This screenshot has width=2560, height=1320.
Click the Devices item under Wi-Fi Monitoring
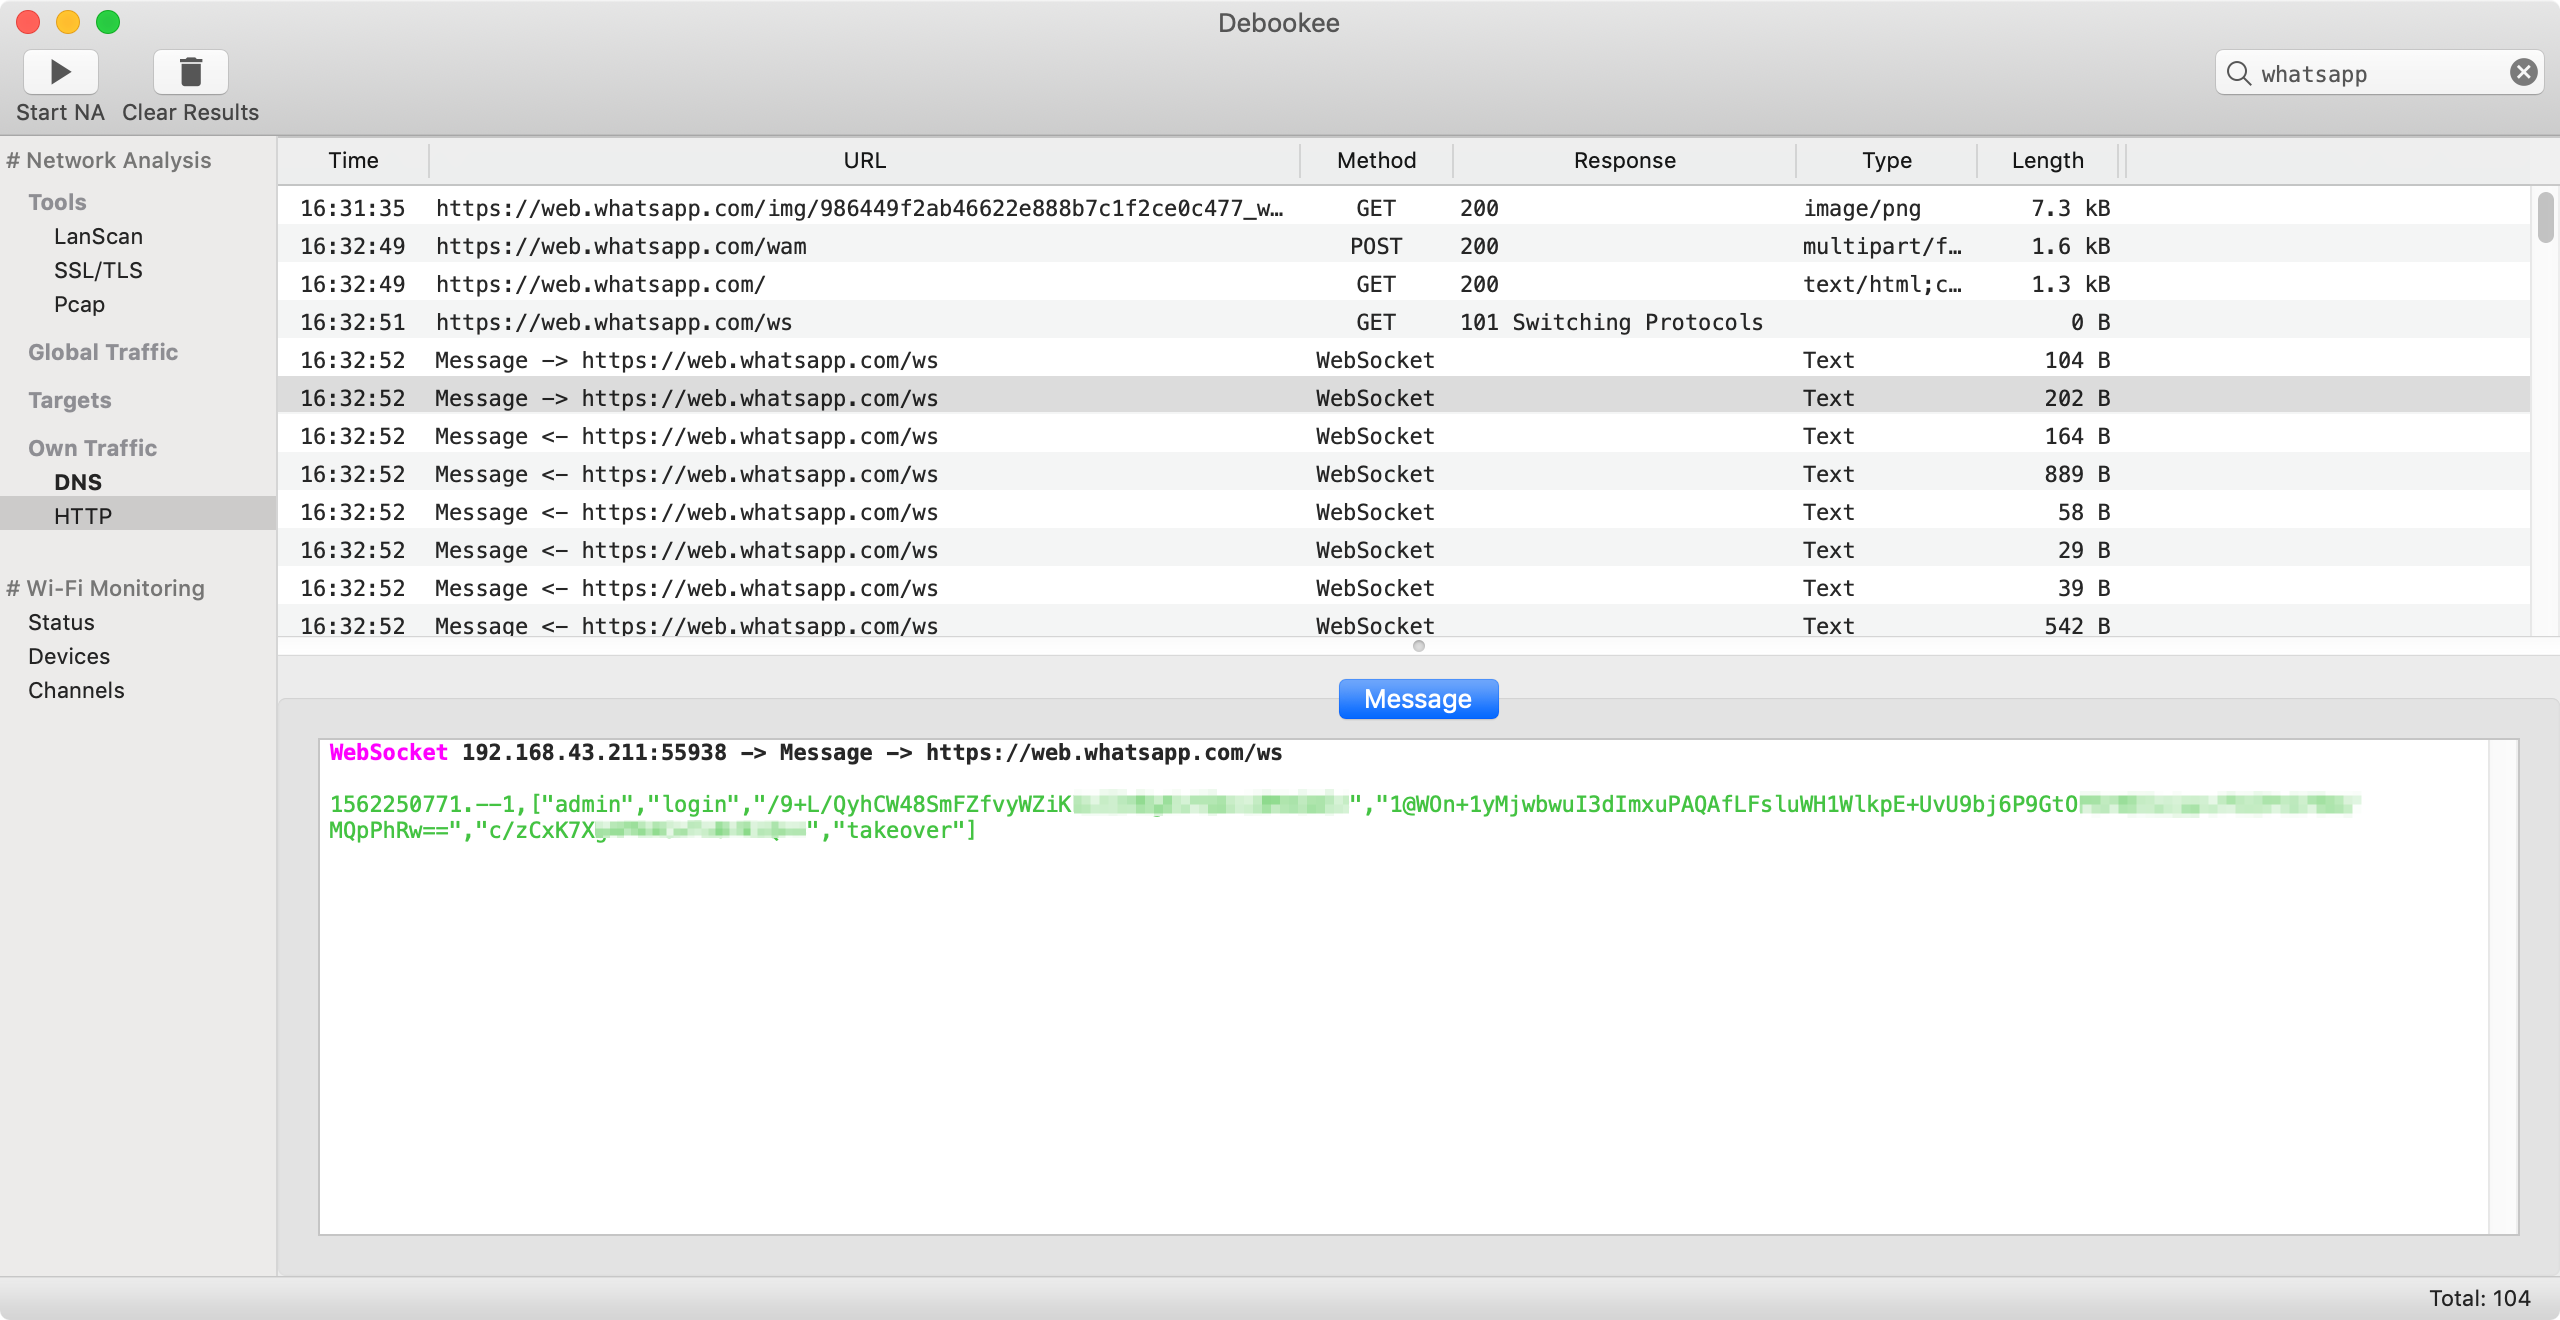pos(67,655)
